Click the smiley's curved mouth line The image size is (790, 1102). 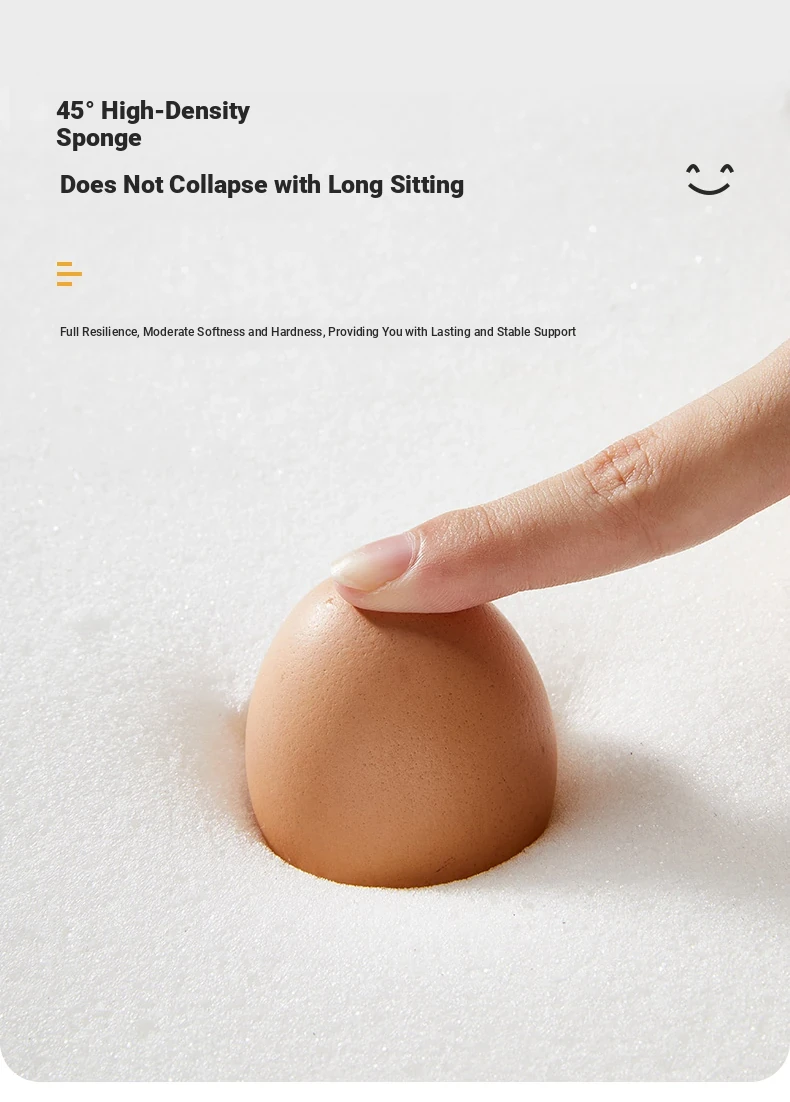point(710,188)
